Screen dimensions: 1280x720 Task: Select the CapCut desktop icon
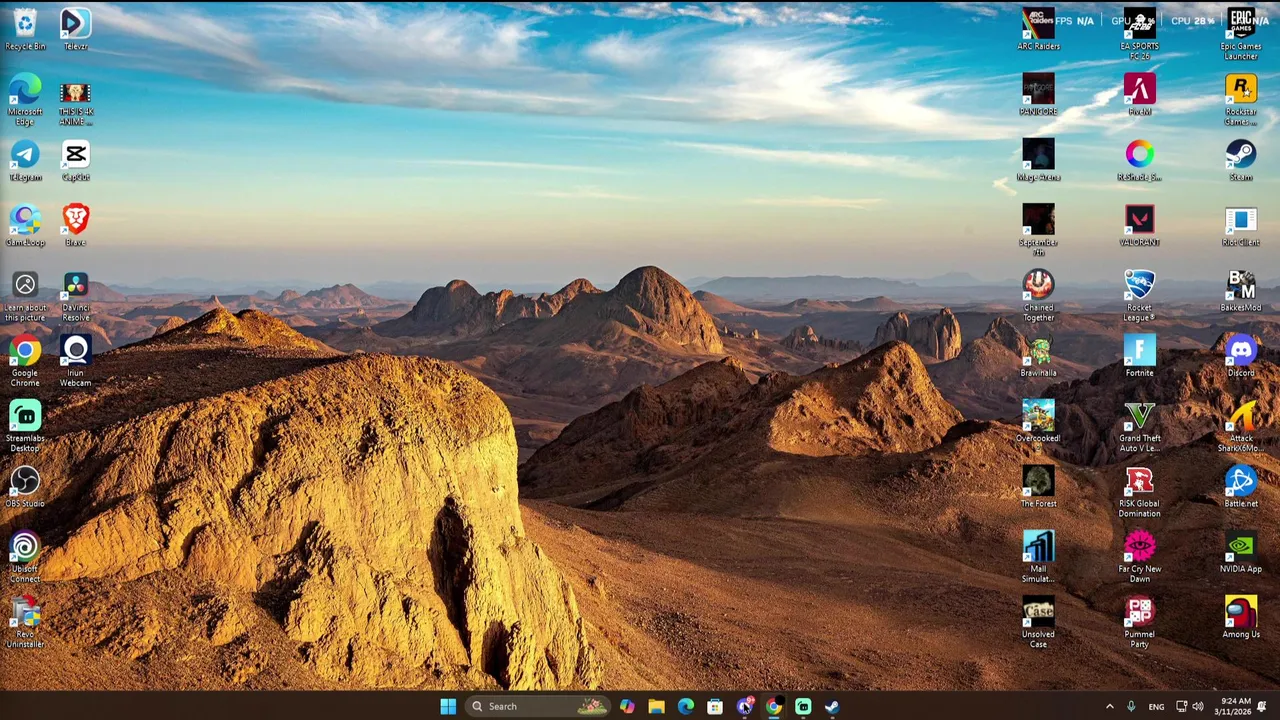pyautogui.click(x=75, y=160)
